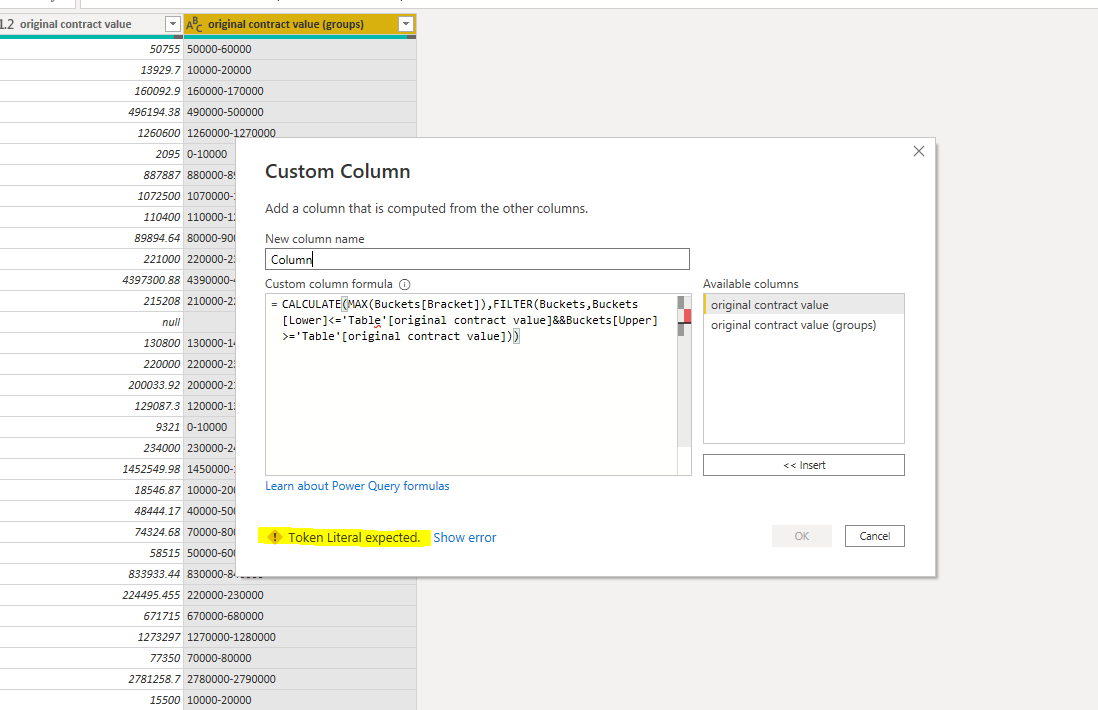Select 'original contract value' in Available columns
Viewport: 1098px width, 710px height.
click(x=804, y=305)
